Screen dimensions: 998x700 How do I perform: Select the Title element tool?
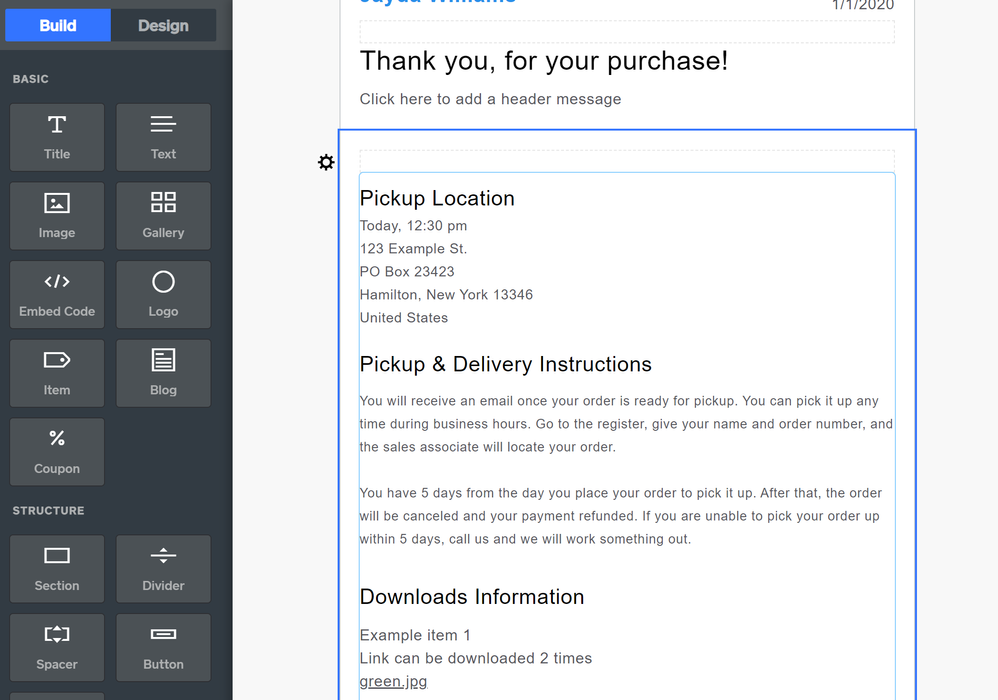coord(57,137)
